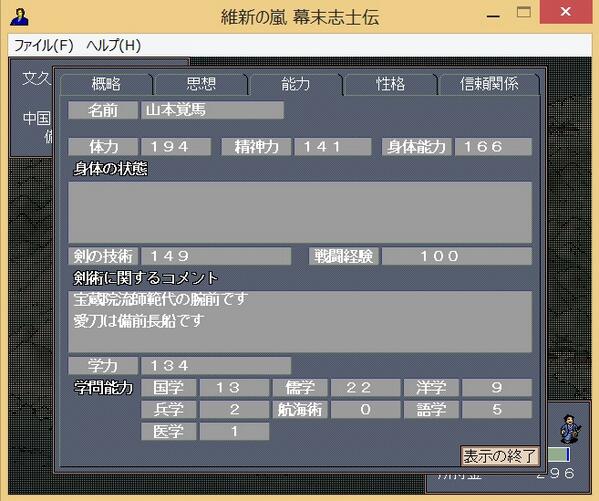Click the 戦闘経験 label

click(x=344, y=256)
